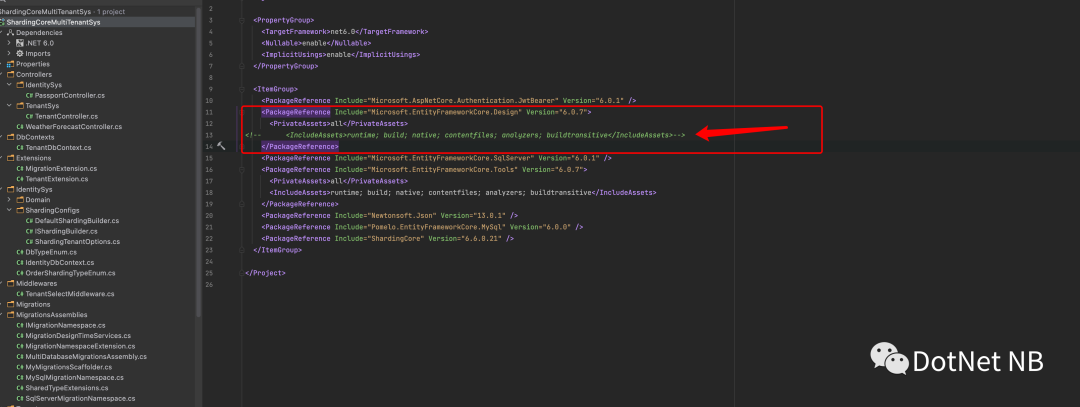Viewport: 1080px width, 407px height.
Task: Select OrderShardingTypeEnum.cs in the tree
Action: (70, 273)
